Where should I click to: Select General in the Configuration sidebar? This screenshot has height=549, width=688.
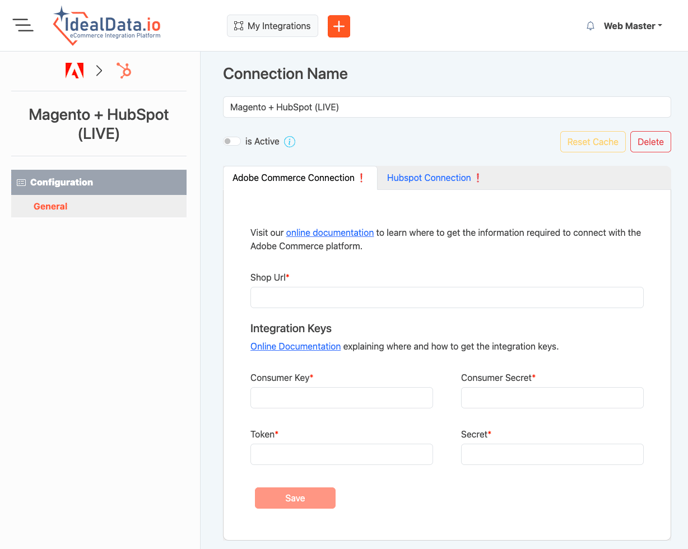pyautogui.click(x=50, y=206)
